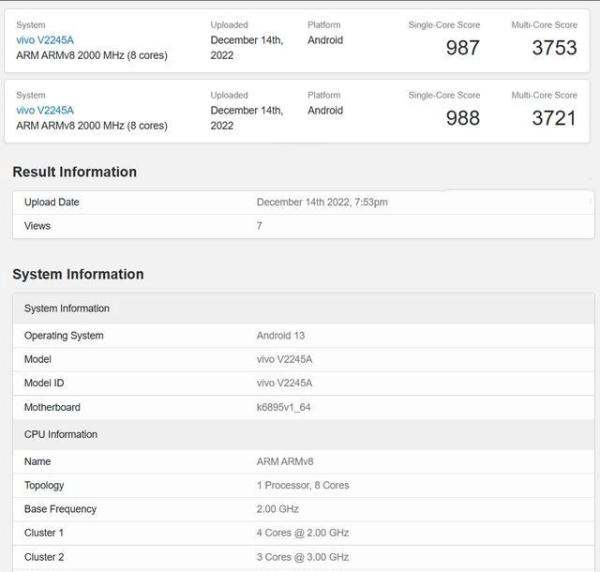Select the System Information section heading
The height and width of the screenshot is (572, 600).
(x=78, y=274)
